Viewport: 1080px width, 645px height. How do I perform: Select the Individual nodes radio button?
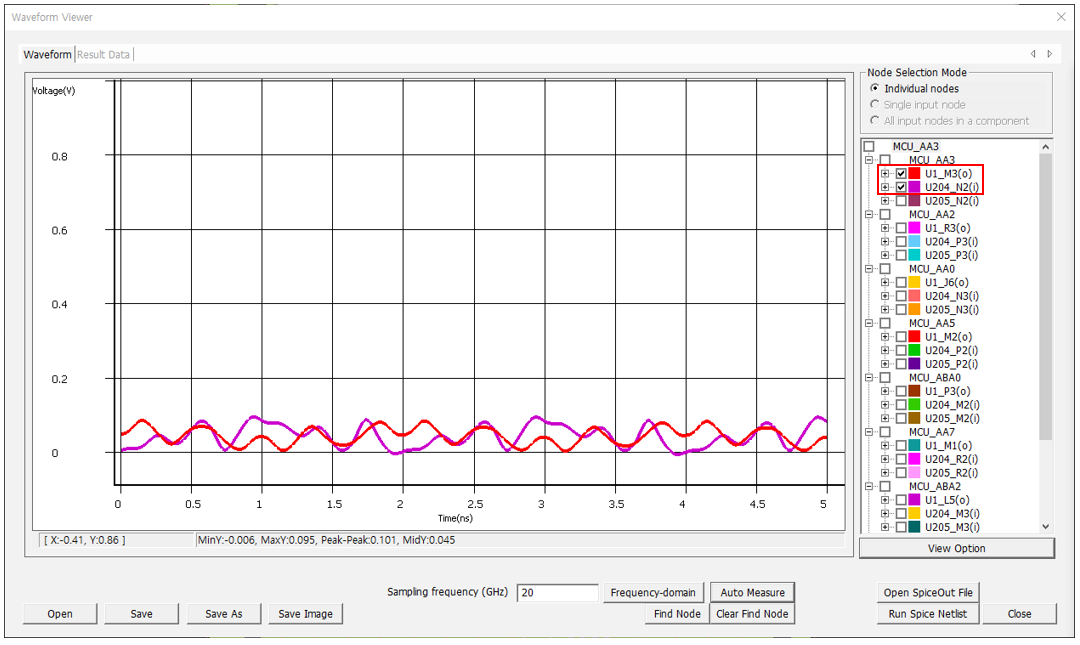click(x=875, y=89)
